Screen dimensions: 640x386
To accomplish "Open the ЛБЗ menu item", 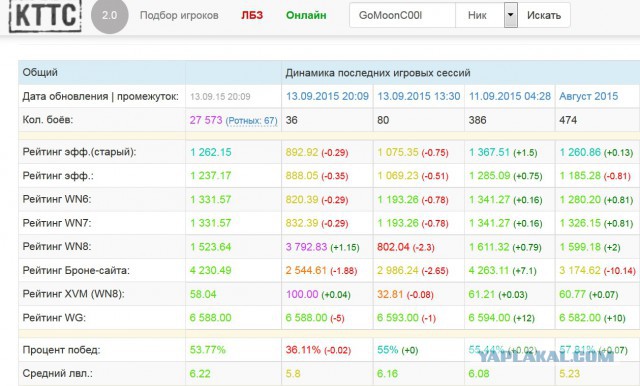I will click(252, 16).
